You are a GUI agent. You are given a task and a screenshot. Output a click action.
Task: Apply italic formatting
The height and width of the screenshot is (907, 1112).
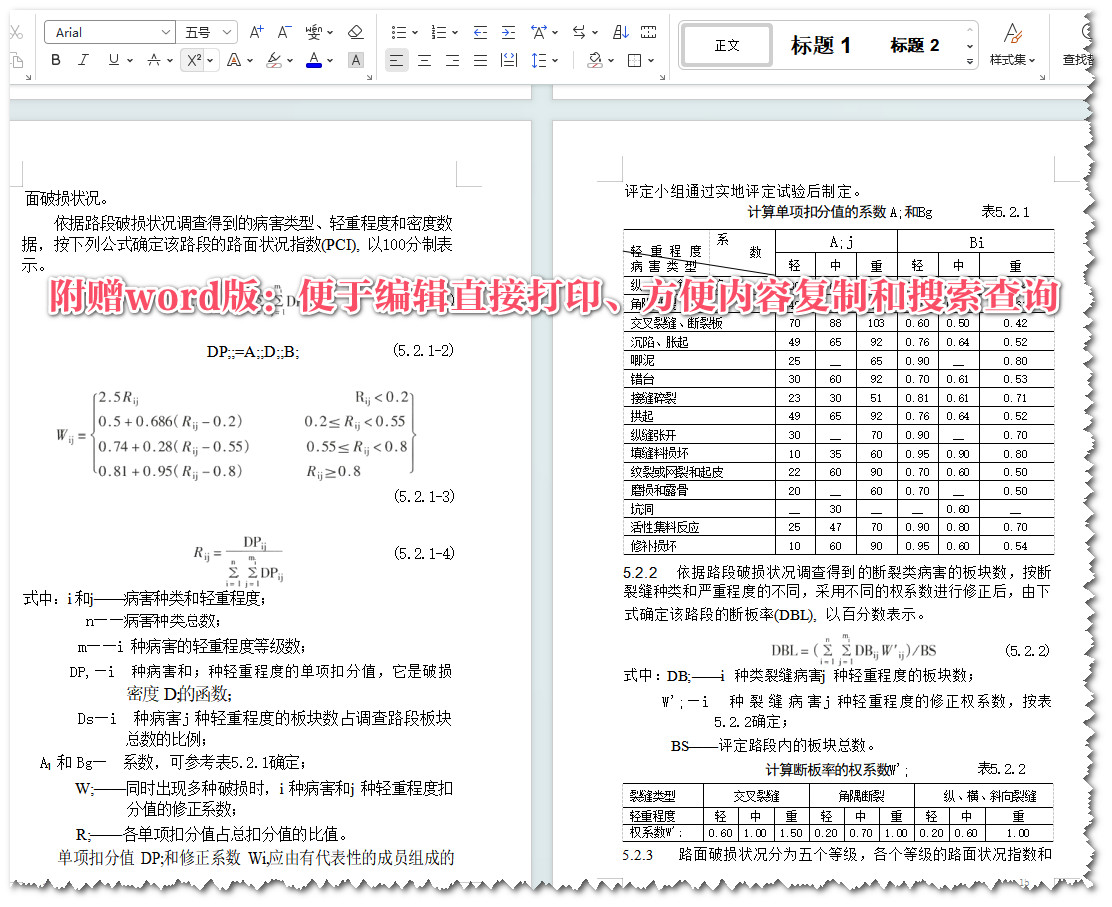(x=83, y=60)
